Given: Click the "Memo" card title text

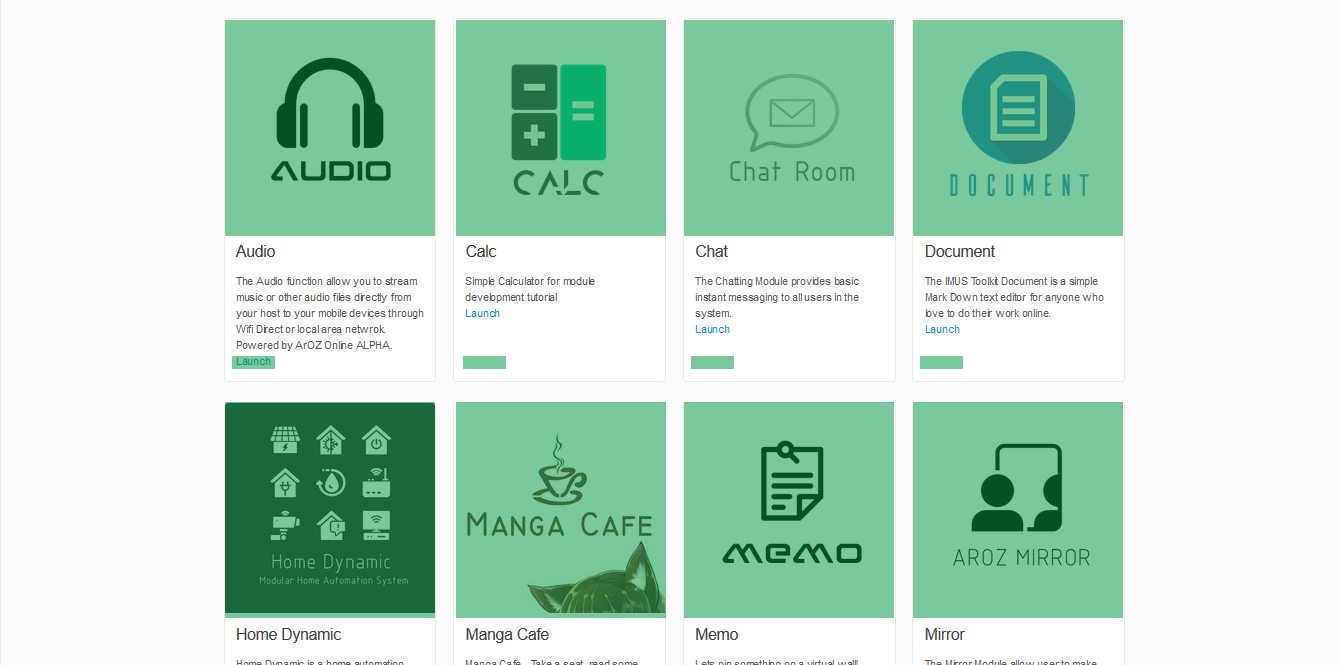Looking at the screenshot, I should tap(717, 635).
